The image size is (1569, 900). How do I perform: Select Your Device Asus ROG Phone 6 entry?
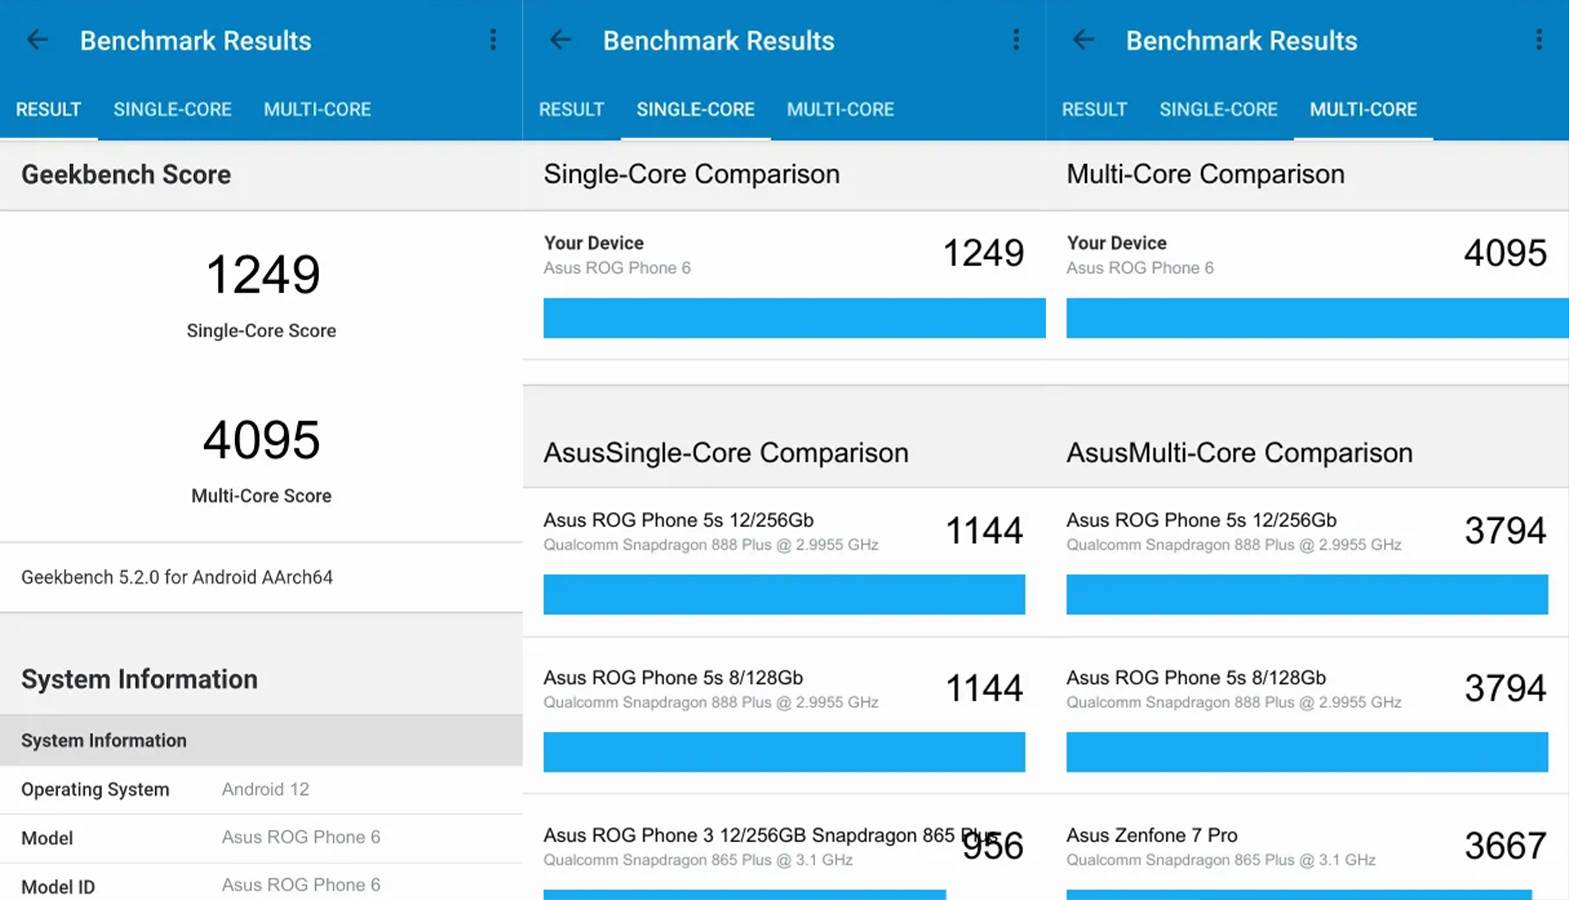pos(617,254)
